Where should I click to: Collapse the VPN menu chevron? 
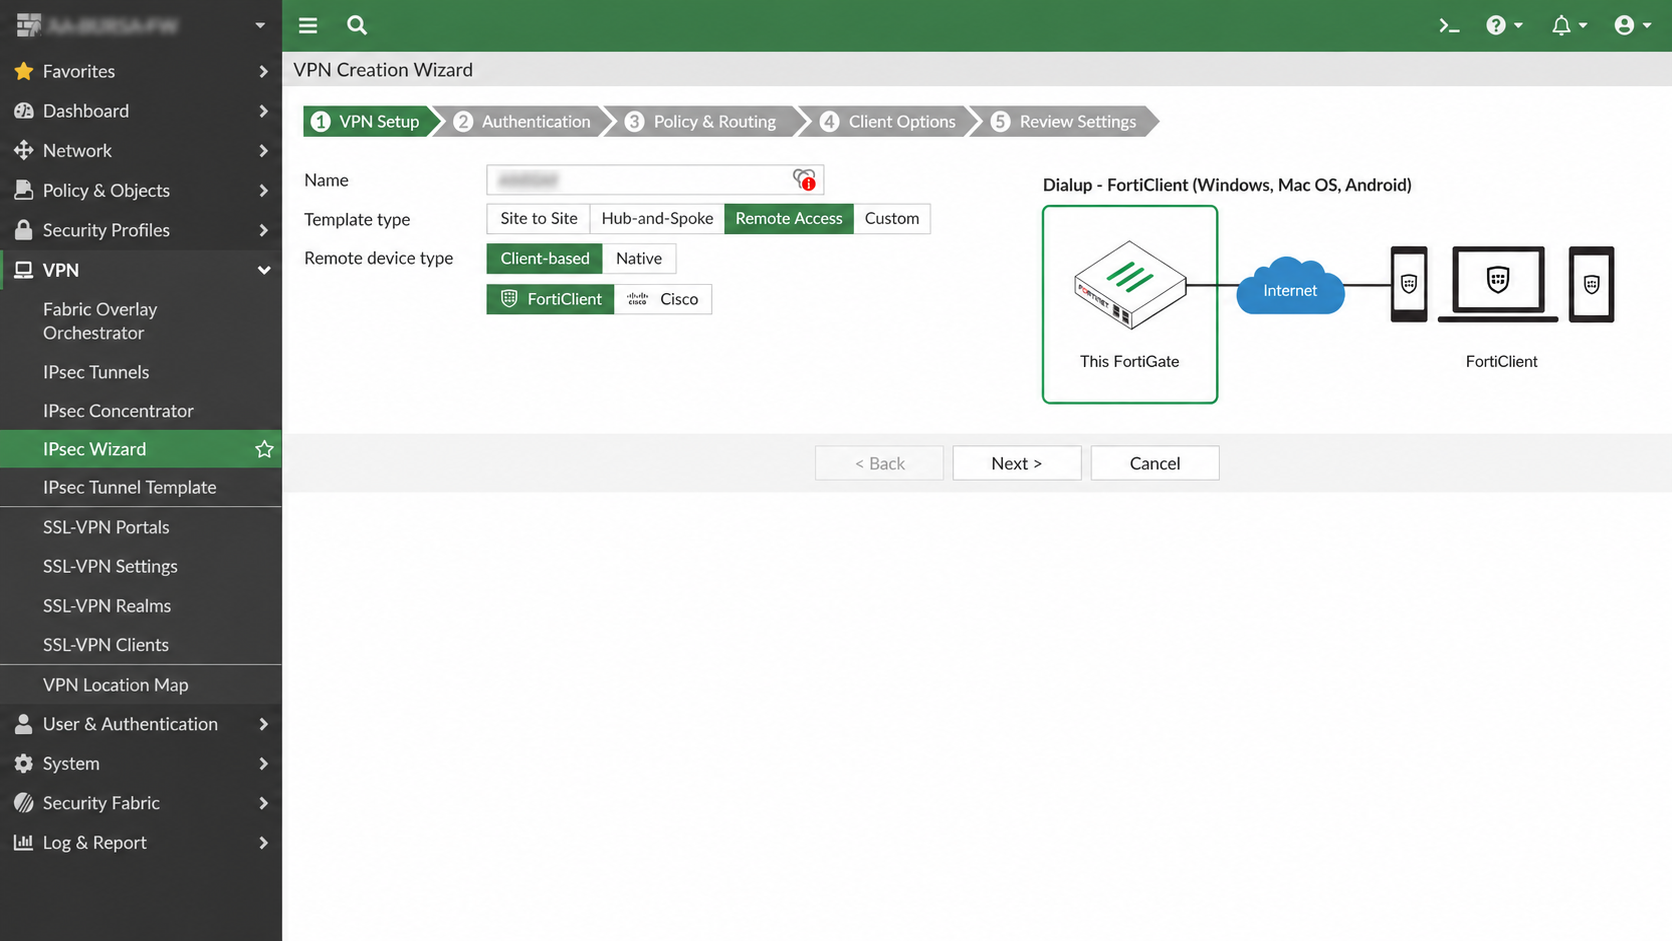264,270
